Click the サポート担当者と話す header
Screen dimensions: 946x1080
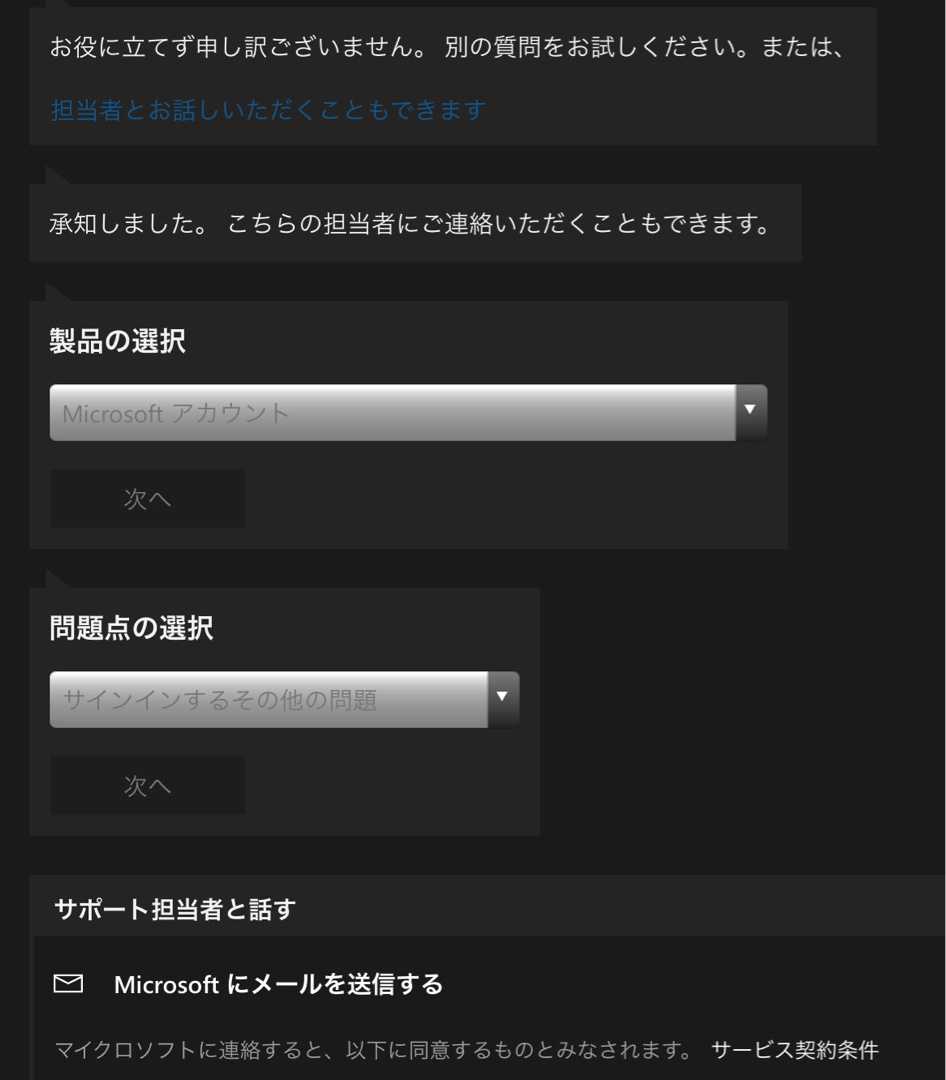[175, 909]
